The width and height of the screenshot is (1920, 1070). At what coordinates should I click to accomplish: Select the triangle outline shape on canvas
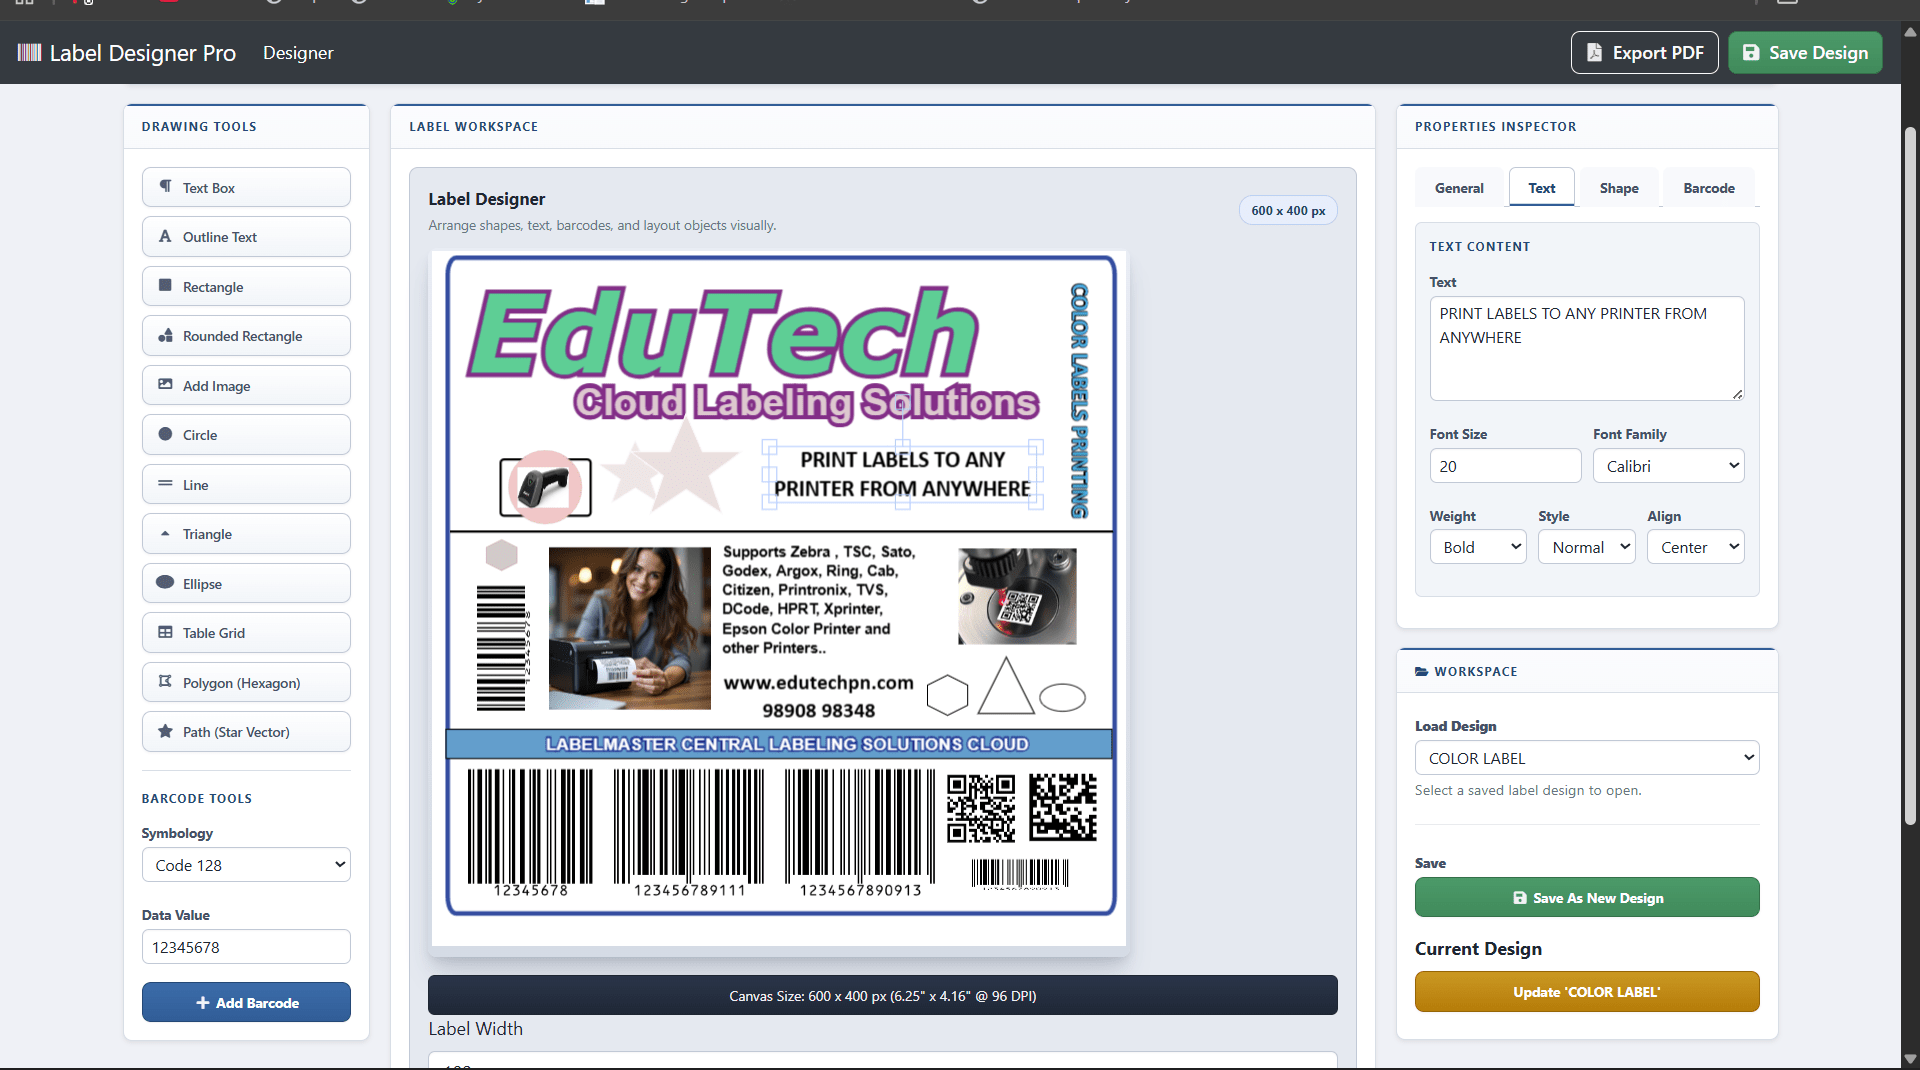1006,686
